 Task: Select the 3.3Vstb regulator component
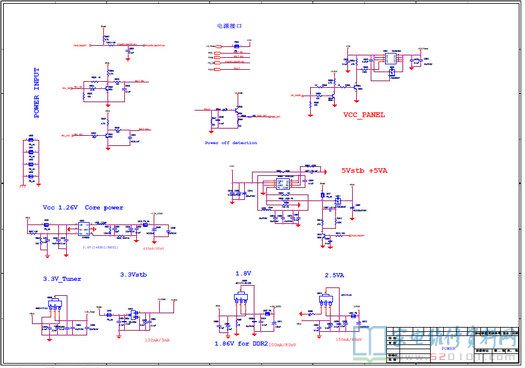point(134,314)
